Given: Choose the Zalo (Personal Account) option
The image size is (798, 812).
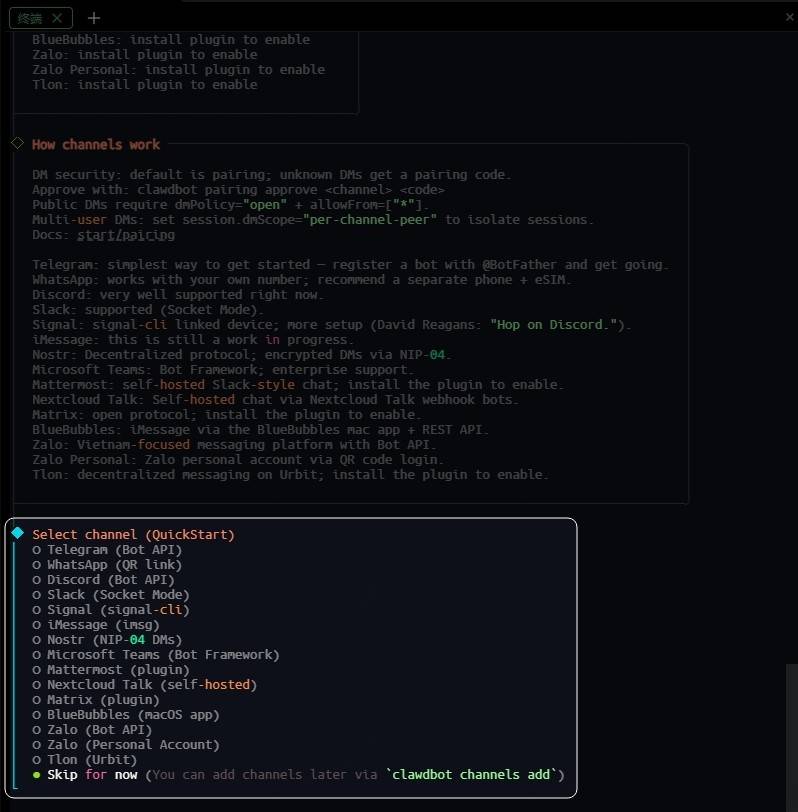Looking at the screenshot, I should coord(126,745).
